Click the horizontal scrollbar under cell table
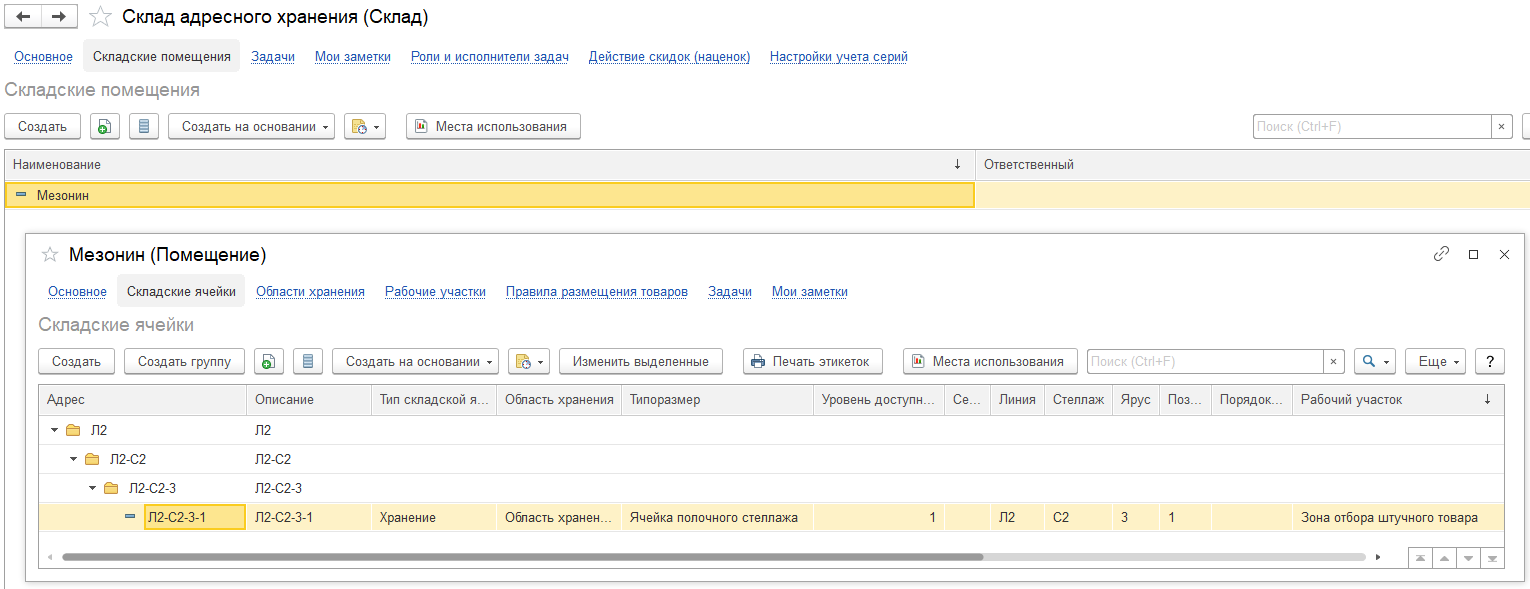 (520, 557)
